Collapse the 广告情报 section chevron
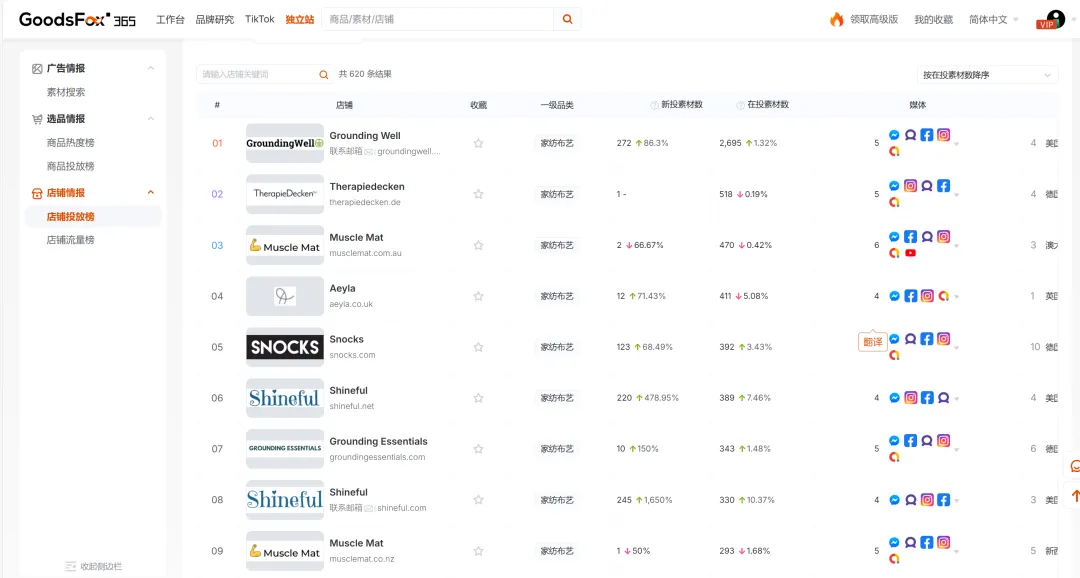 click(150, 68)
